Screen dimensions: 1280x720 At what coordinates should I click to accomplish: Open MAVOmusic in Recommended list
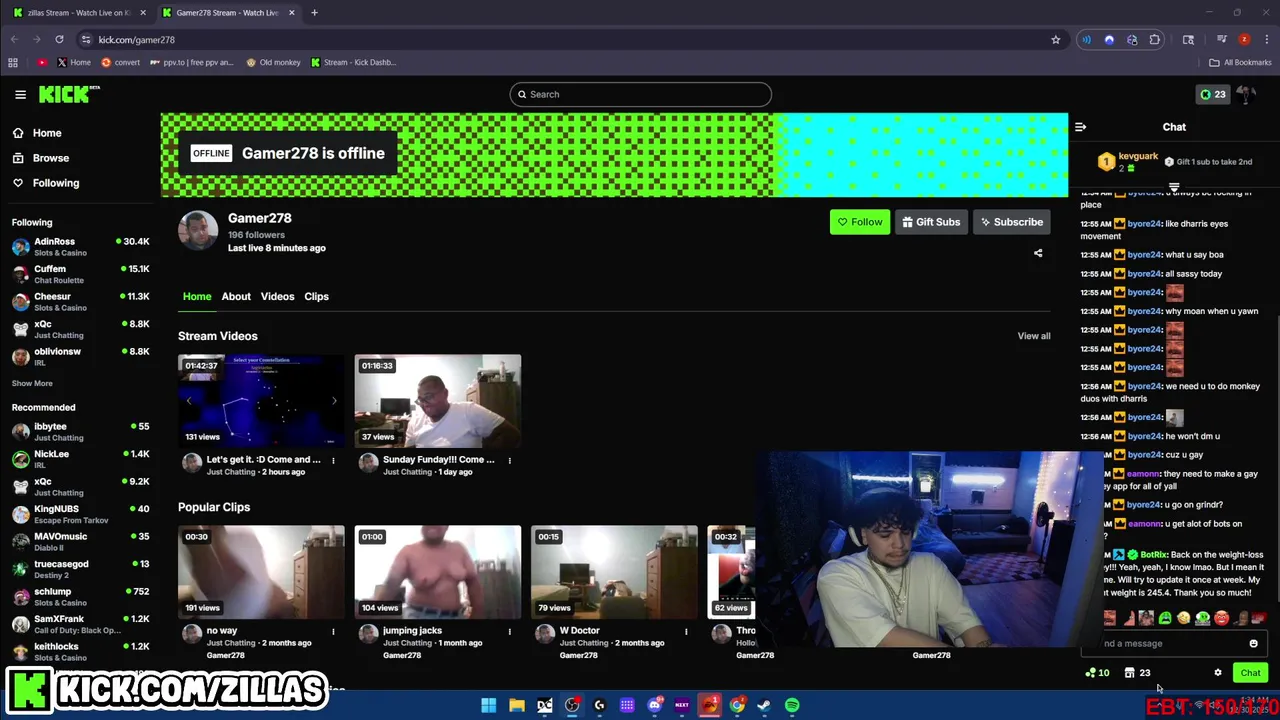80,542
